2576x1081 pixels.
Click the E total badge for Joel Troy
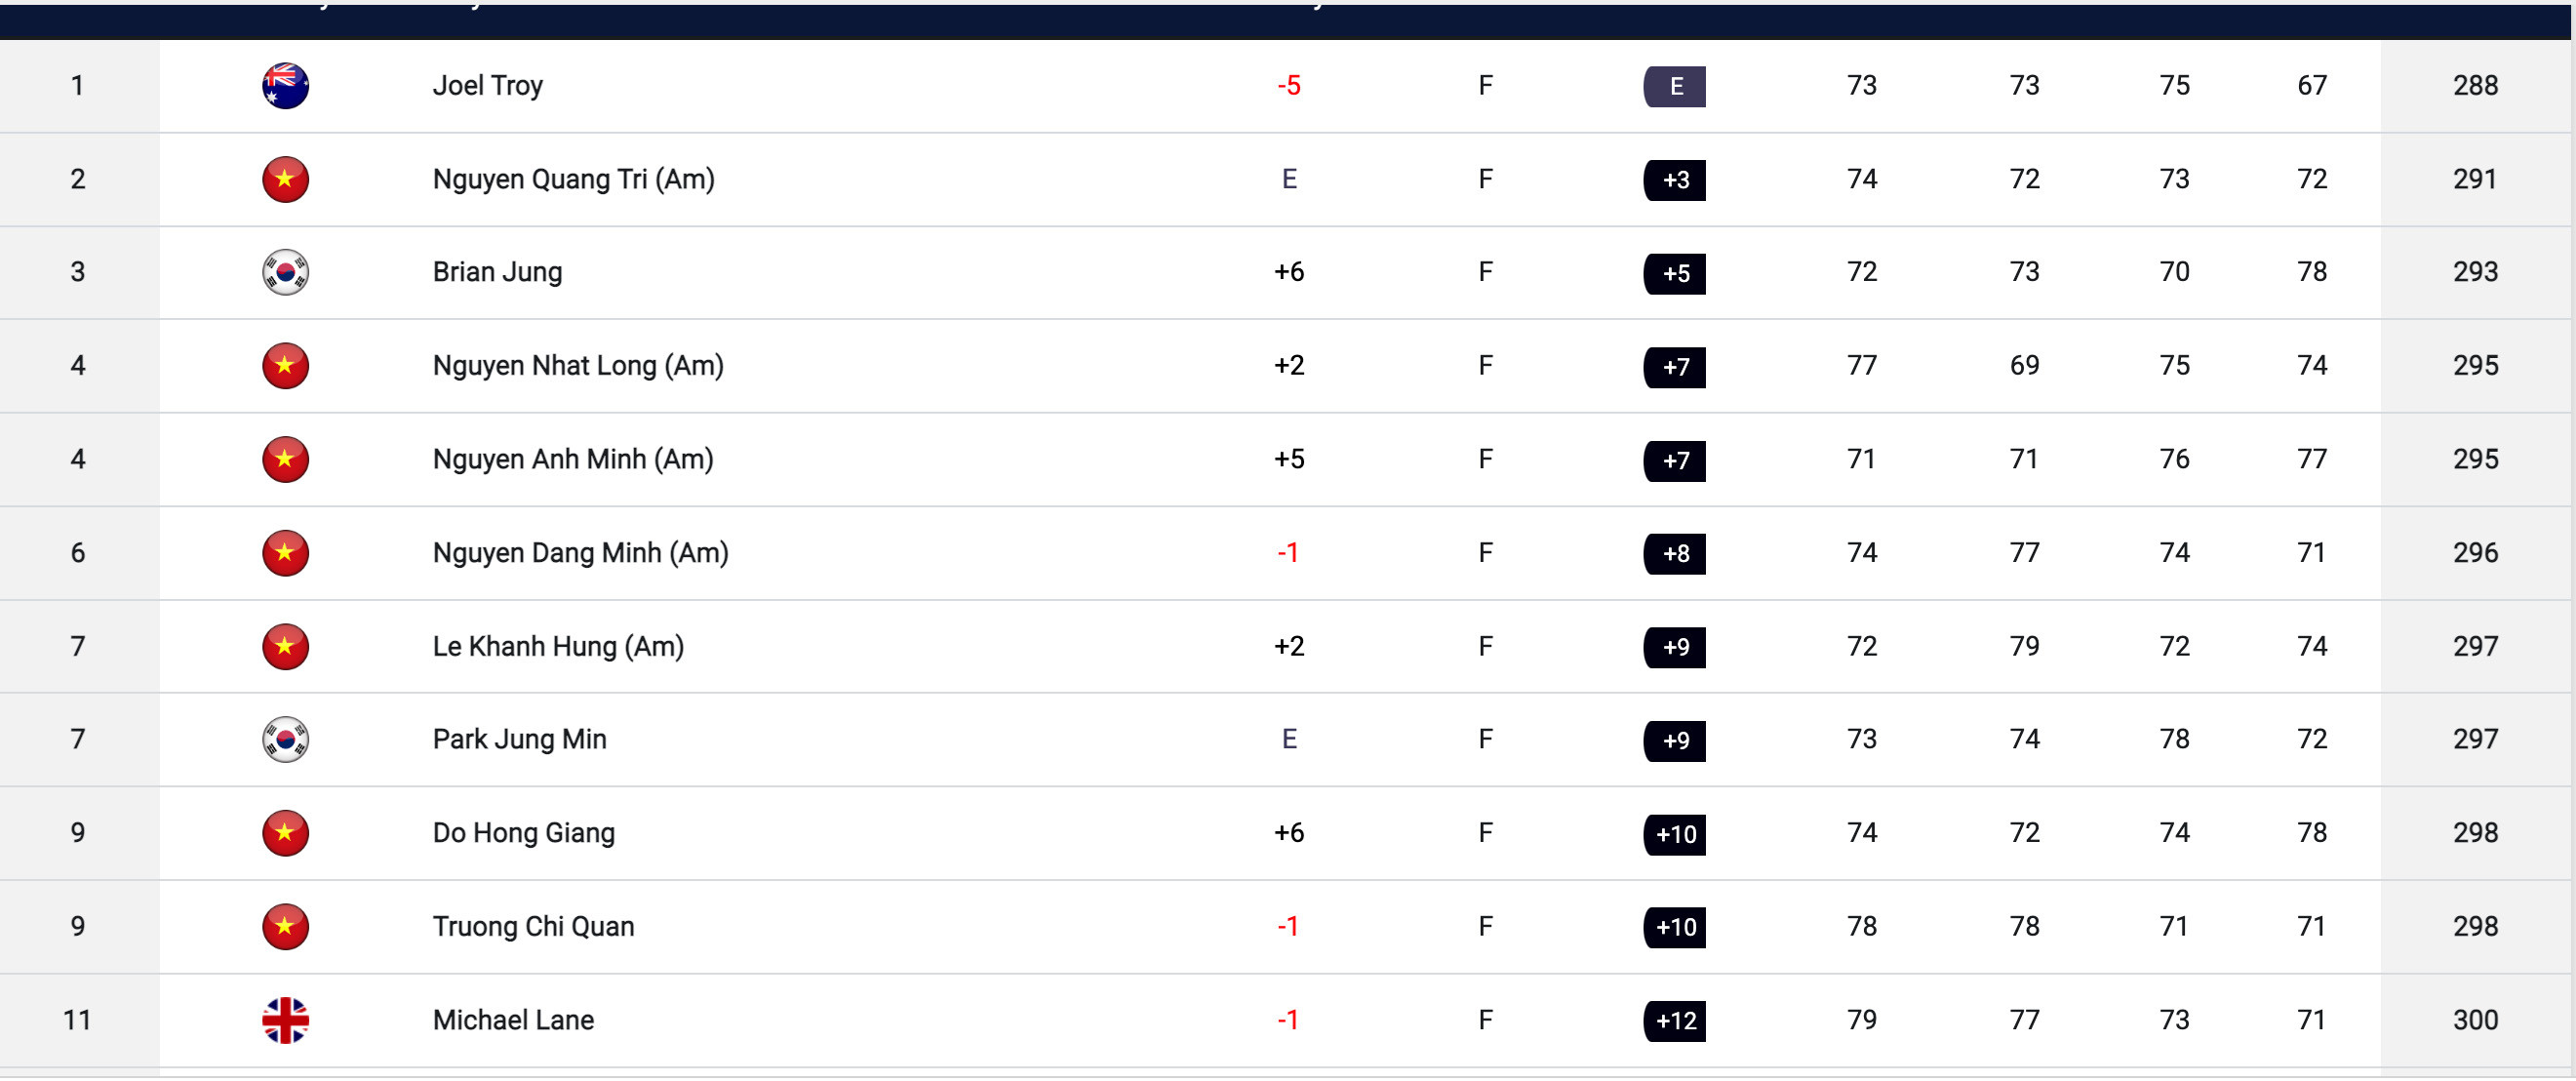point(1674,87)
